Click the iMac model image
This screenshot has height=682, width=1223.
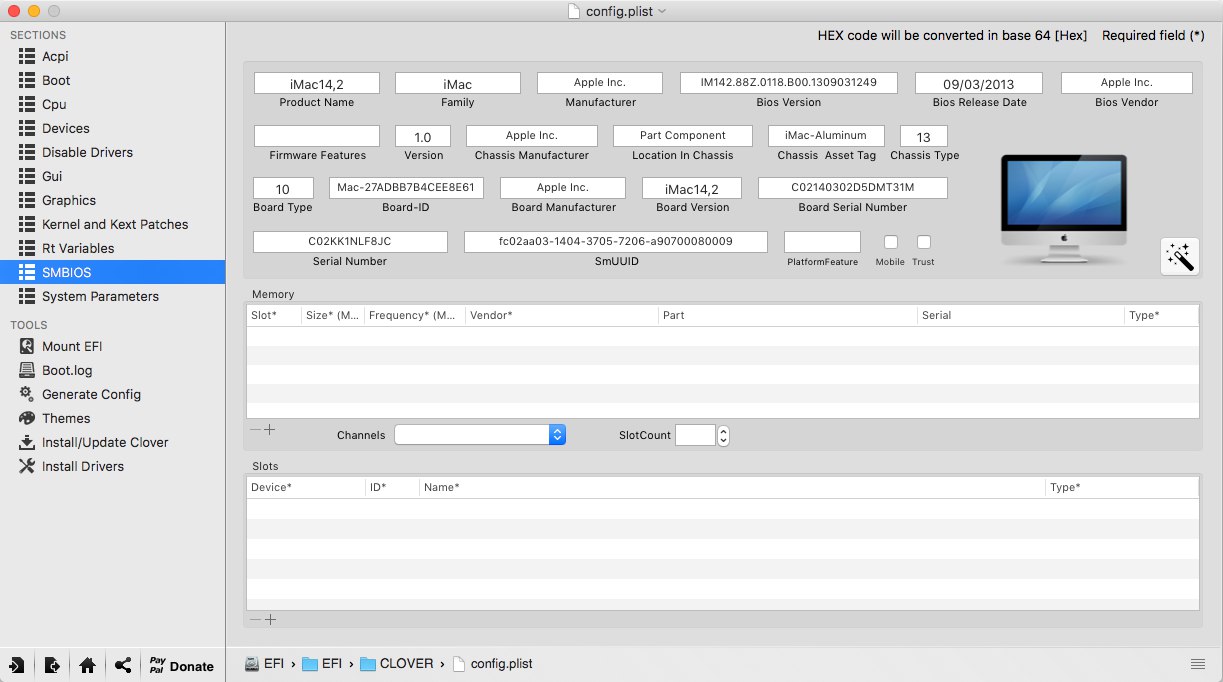[x=1064, y=211]
